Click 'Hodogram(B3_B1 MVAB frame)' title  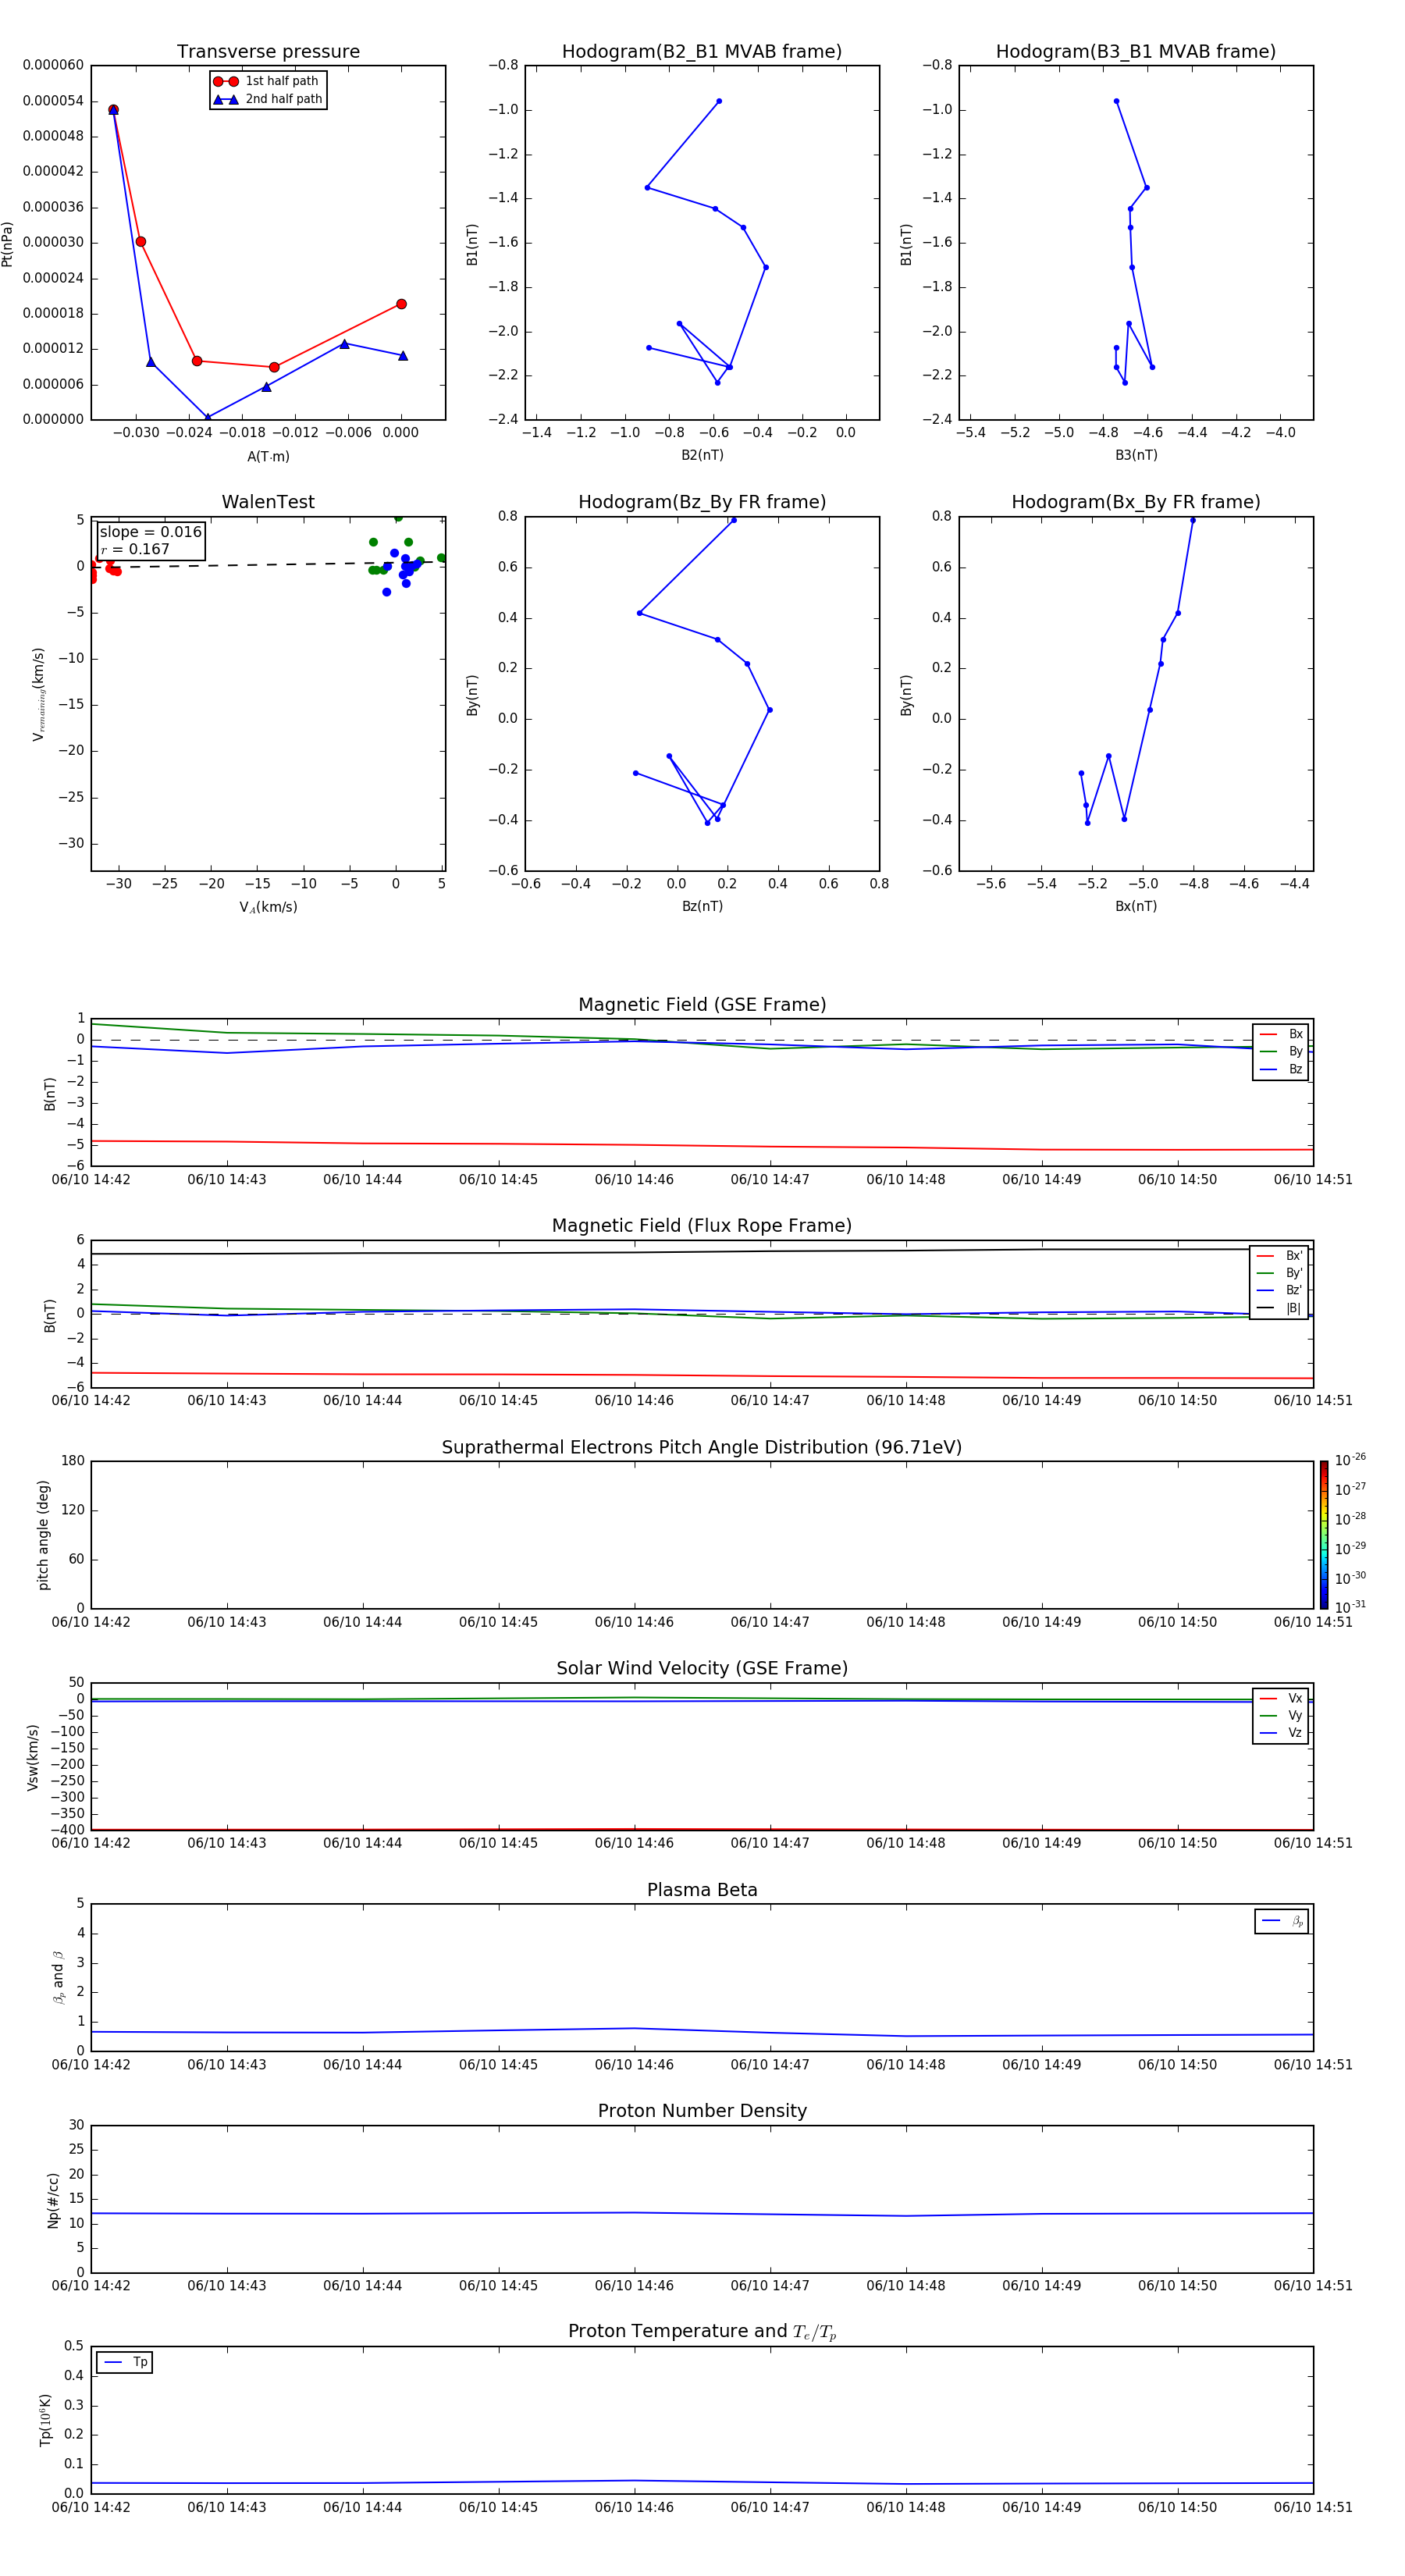coord(1136,51)
